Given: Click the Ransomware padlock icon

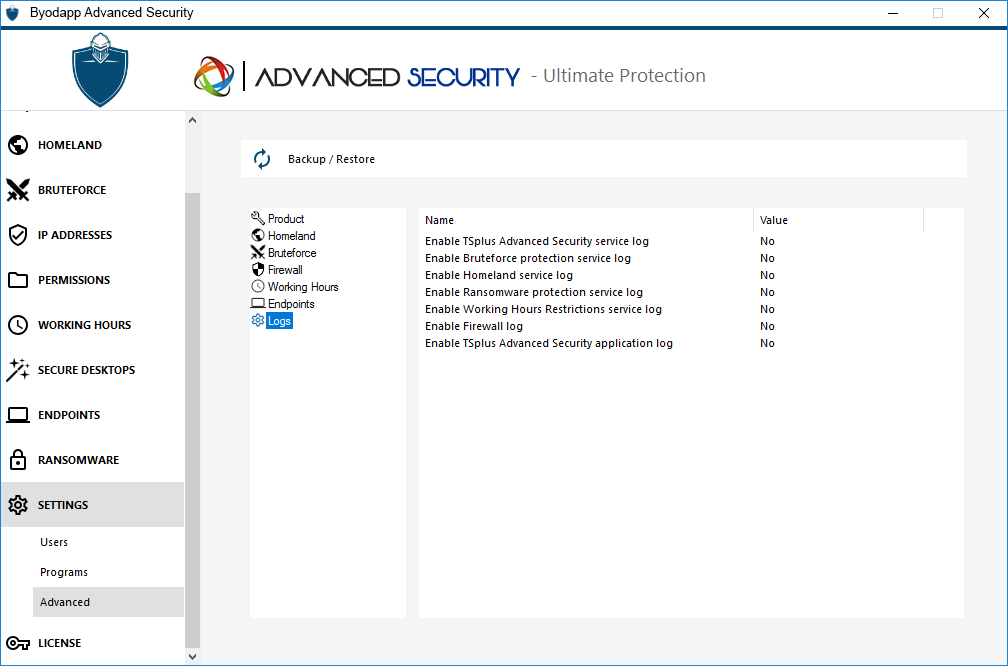Looking at the screenshot, I should (x=18, y=460).
